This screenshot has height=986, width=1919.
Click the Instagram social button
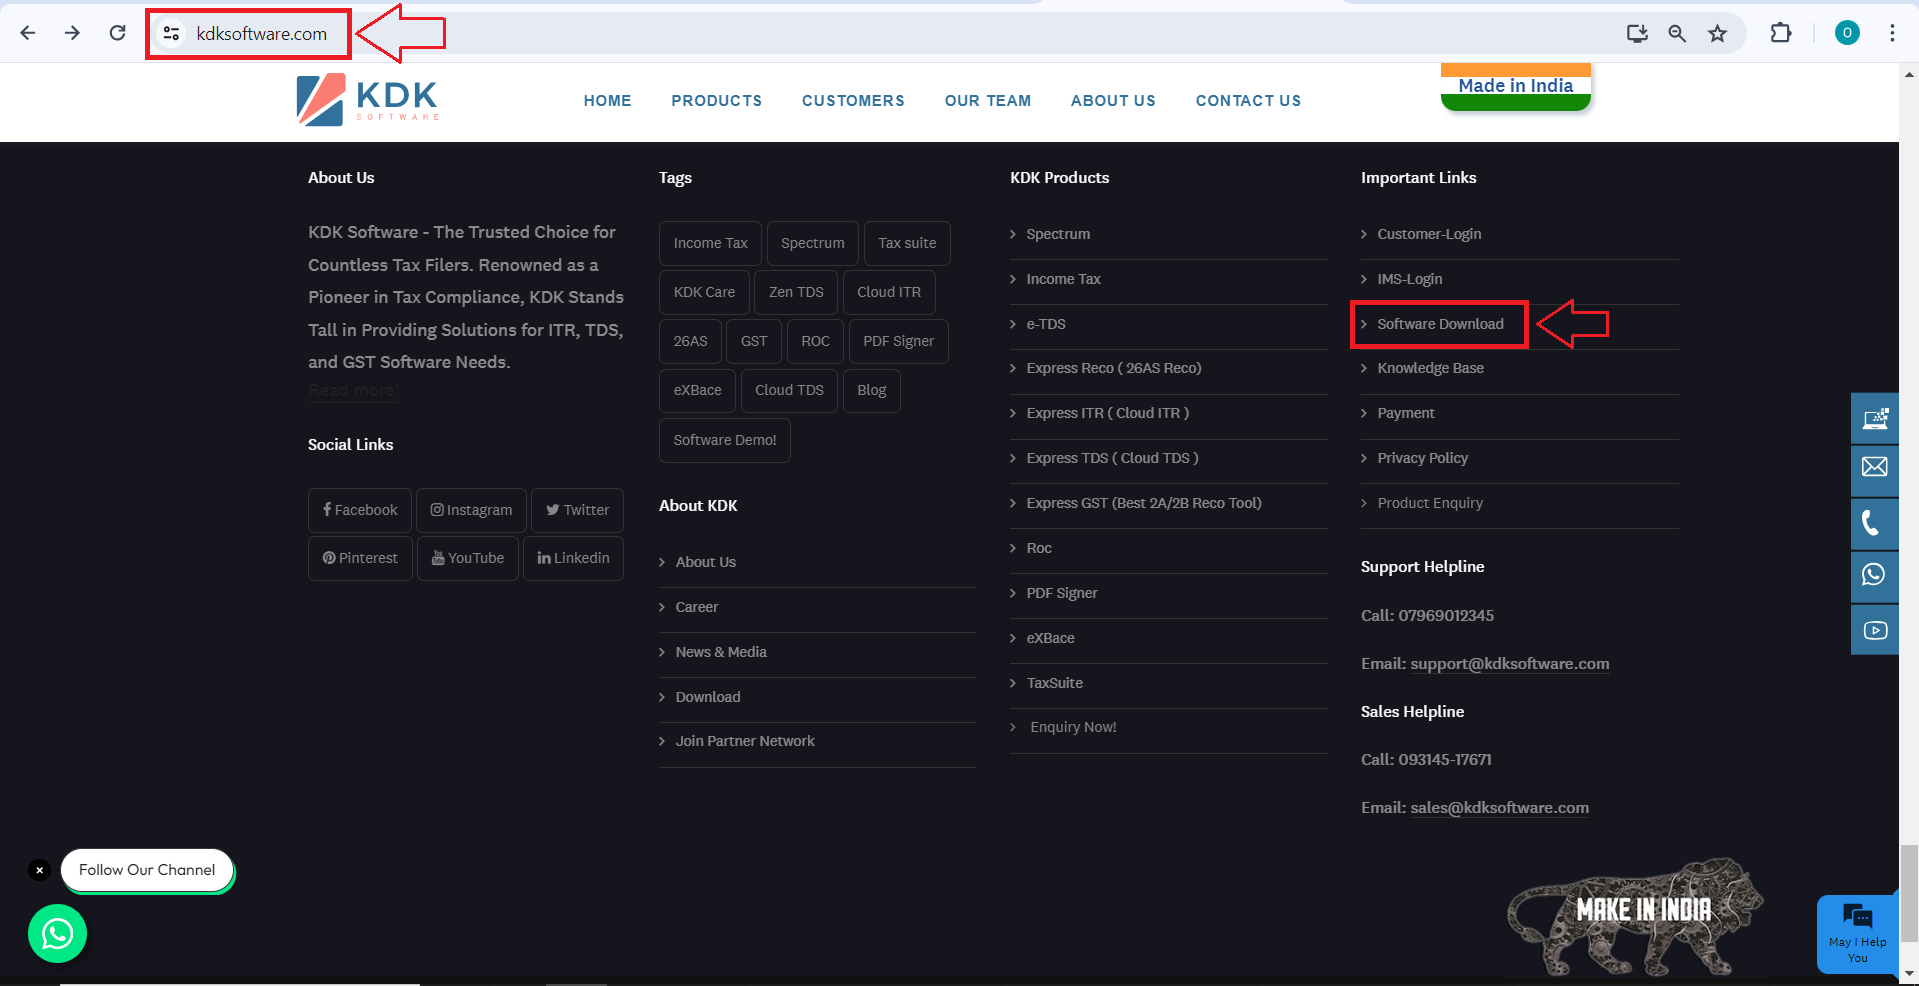point(471,510)
